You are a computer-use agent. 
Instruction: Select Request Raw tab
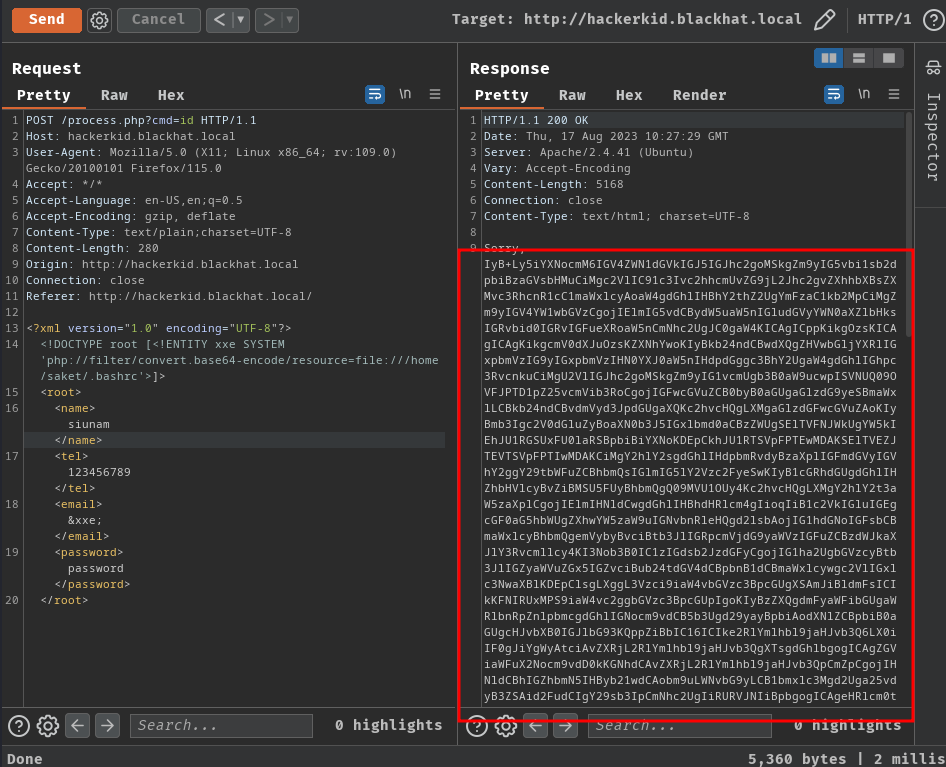[114, 95]
